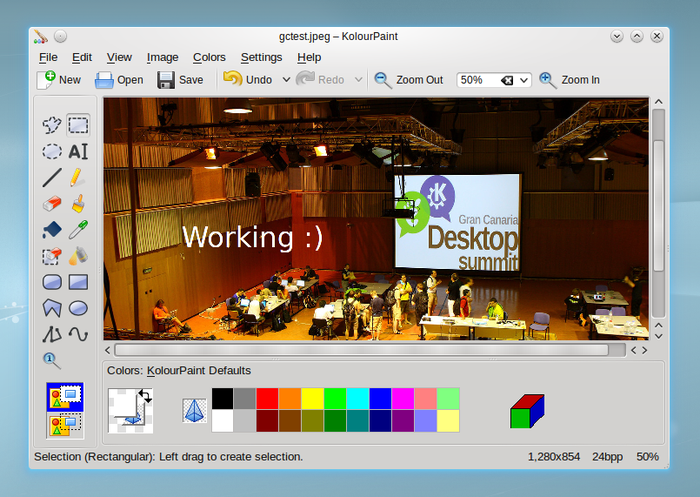Screen dimensions: 700x497
Task: Select the Zoom magnifier tool
Action: [52, 360]
